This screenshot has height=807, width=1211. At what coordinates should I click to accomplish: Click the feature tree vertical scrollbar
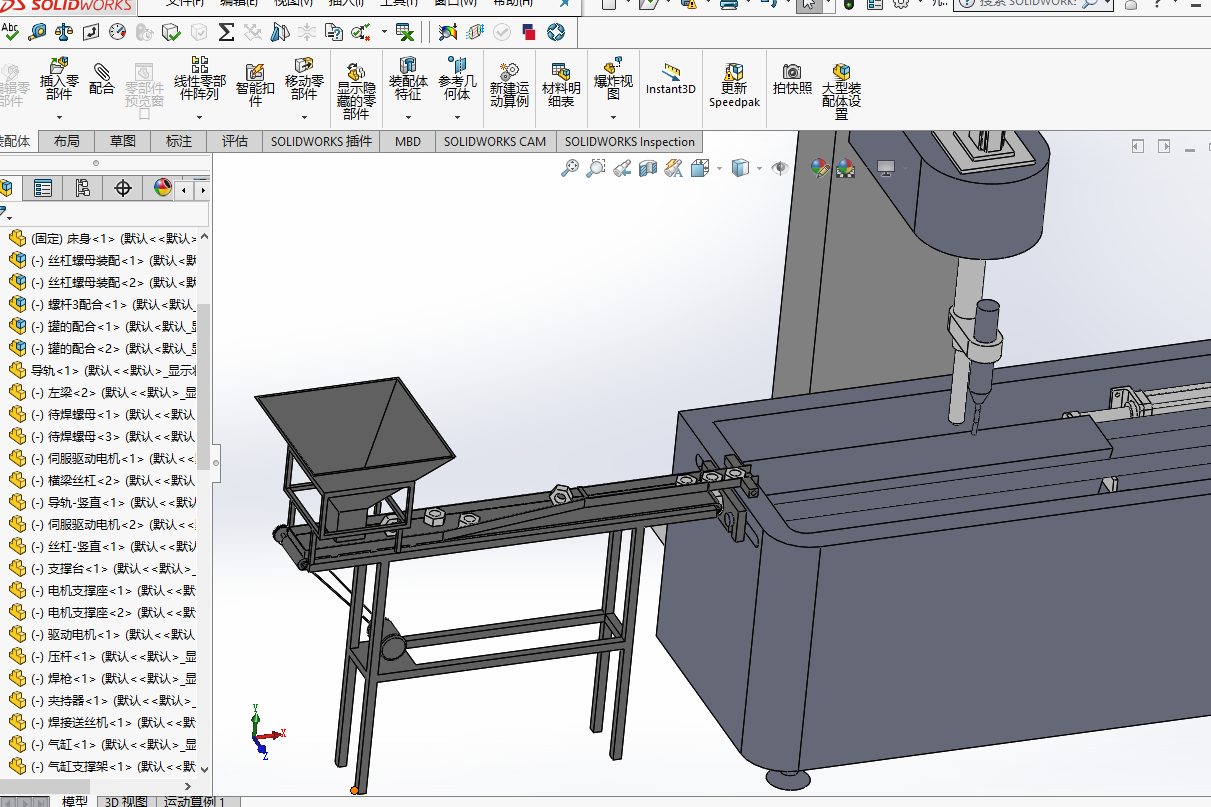[x=204, y=385]
